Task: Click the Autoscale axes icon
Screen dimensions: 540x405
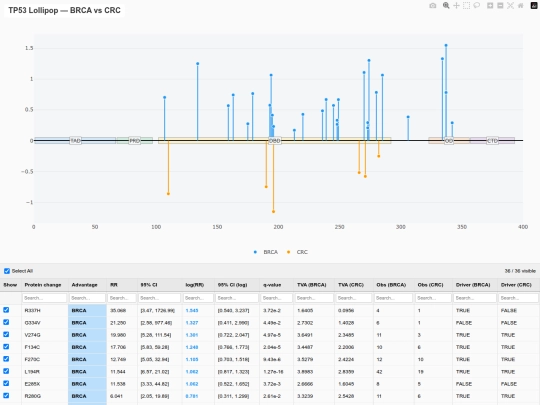Action: coord(510,6)
